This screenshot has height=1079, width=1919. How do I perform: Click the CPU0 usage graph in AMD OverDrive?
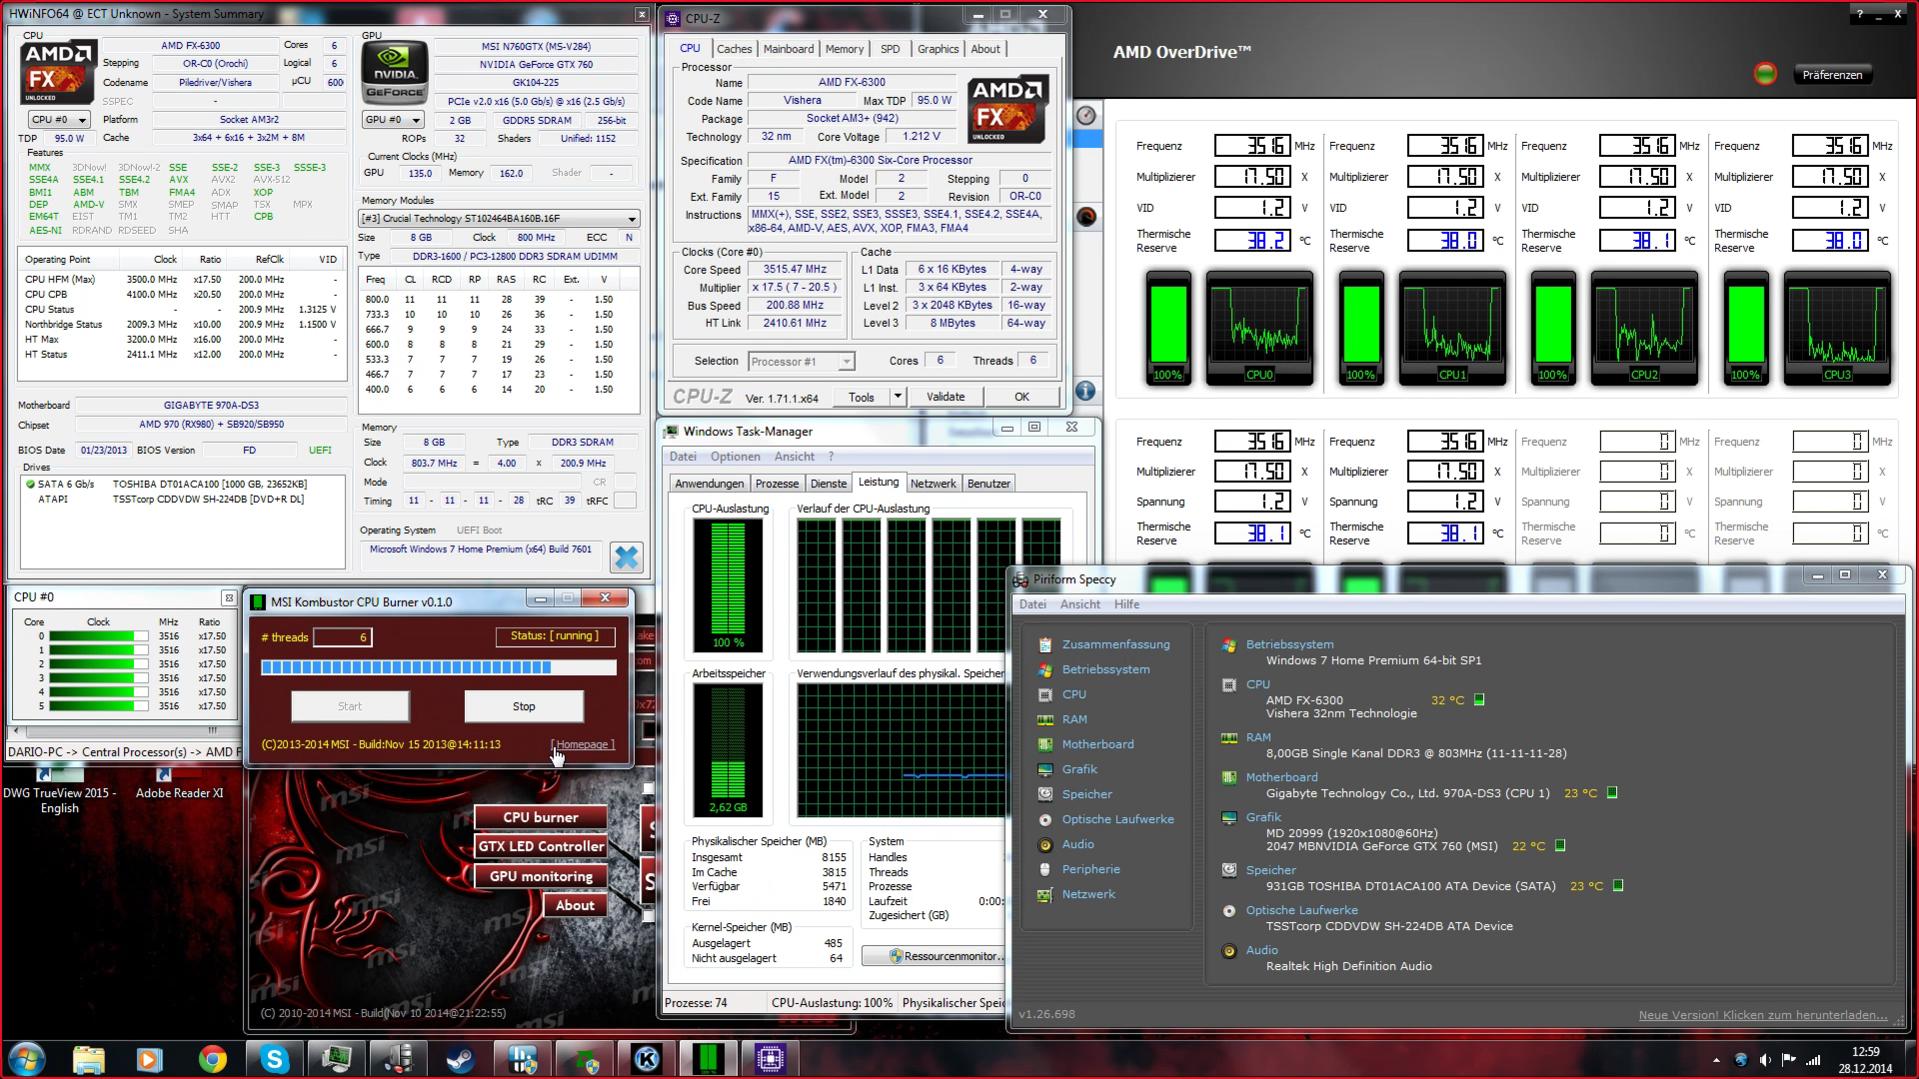[1259, 327]
